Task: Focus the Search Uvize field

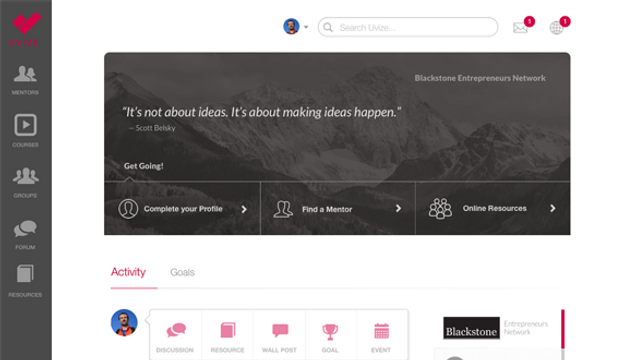Action: (407, 27)
